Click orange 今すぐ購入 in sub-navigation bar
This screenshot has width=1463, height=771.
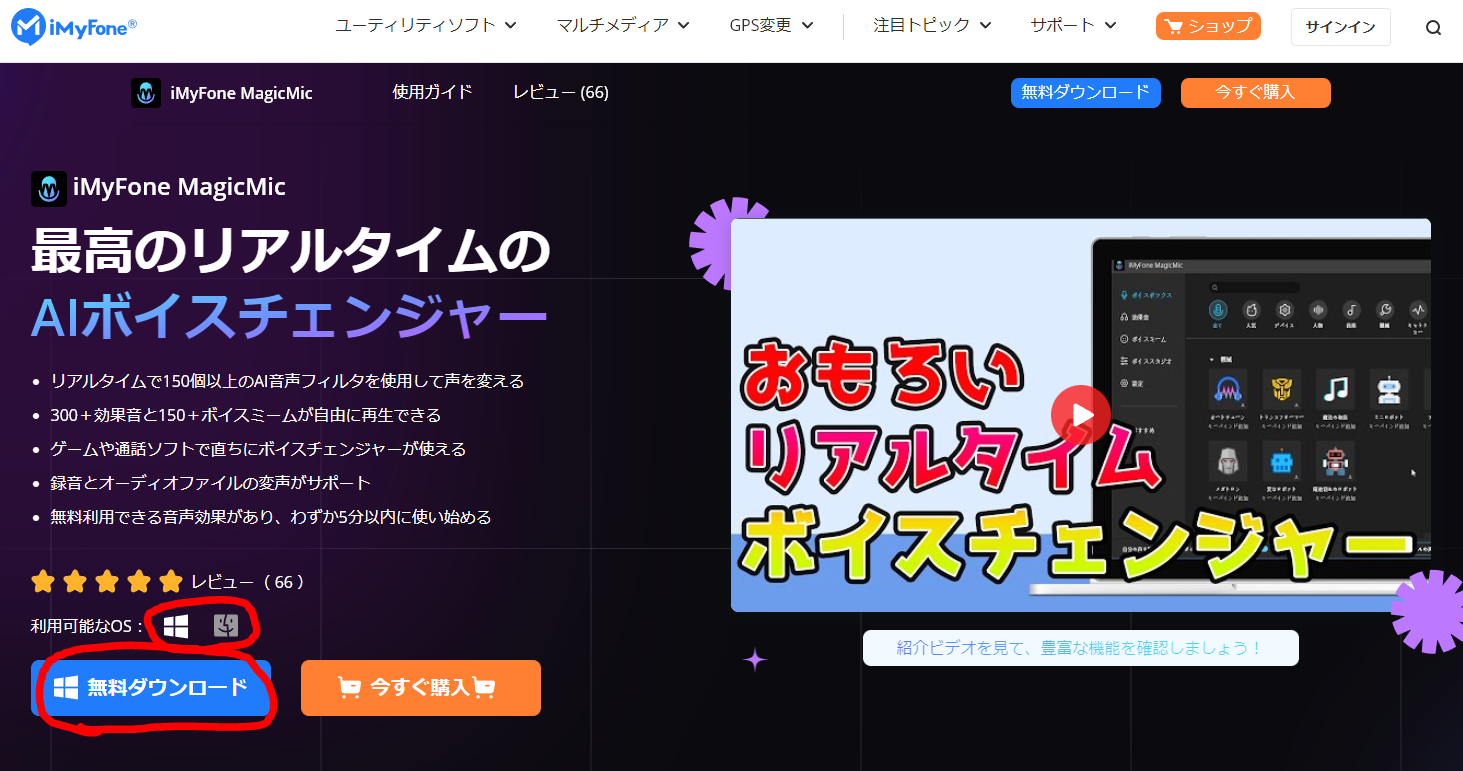[x=1255, y=92]
